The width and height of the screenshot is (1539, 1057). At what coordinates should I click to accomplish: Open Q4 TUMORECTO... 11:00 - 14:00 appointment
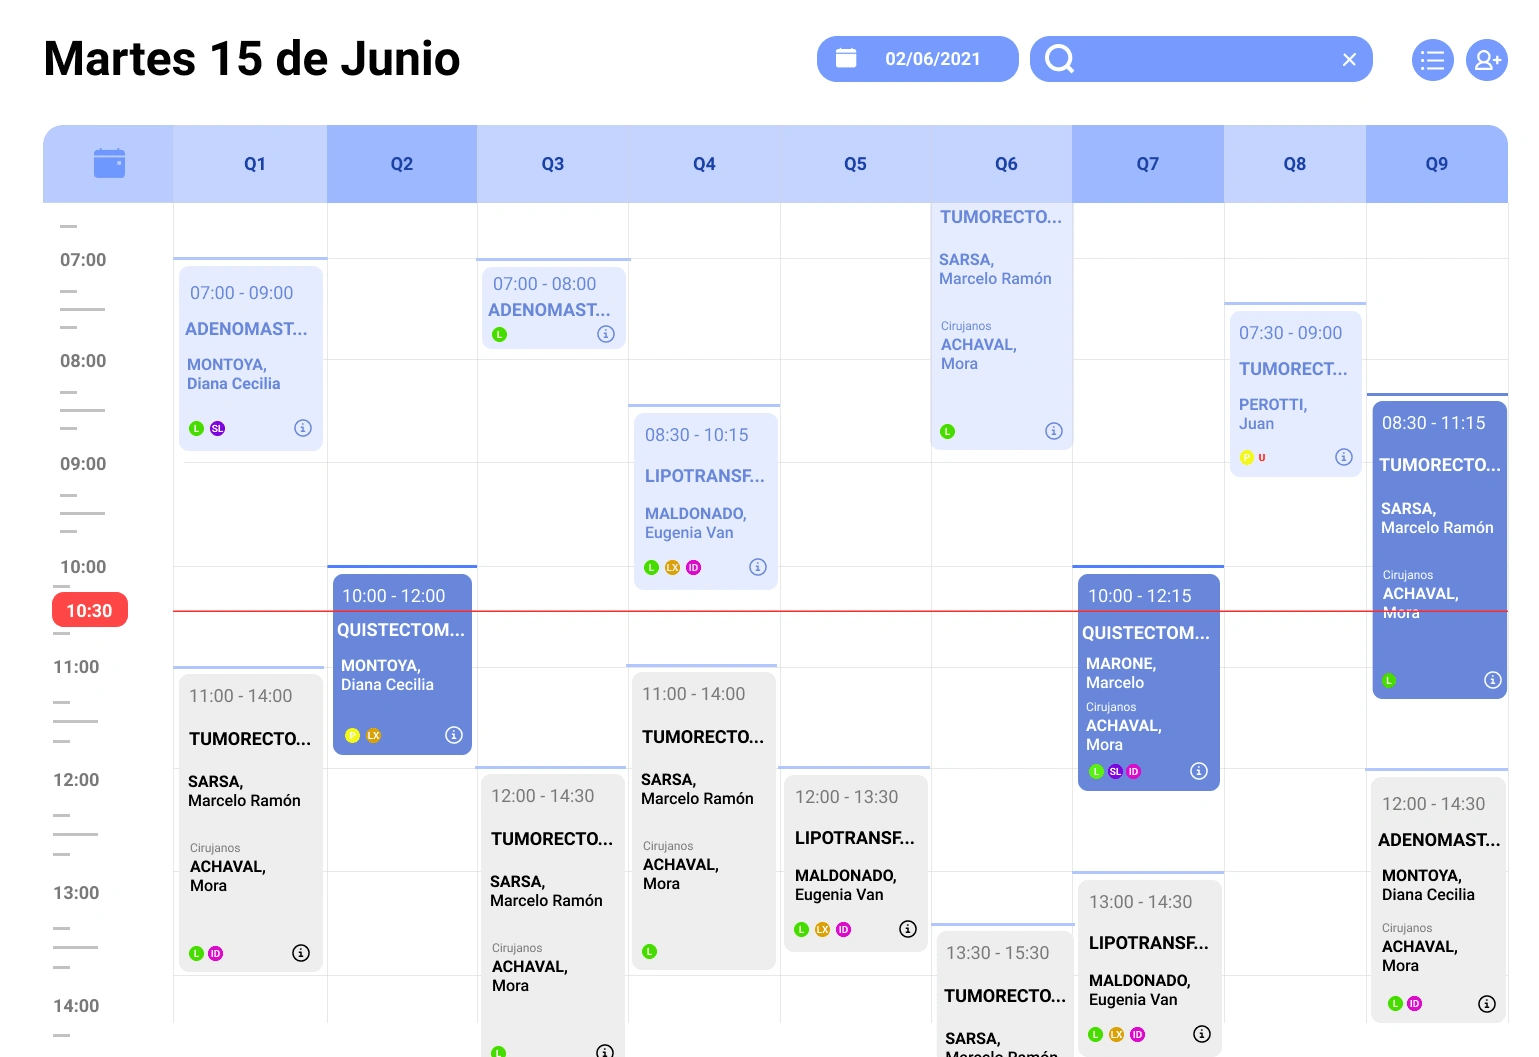[704, 820]
